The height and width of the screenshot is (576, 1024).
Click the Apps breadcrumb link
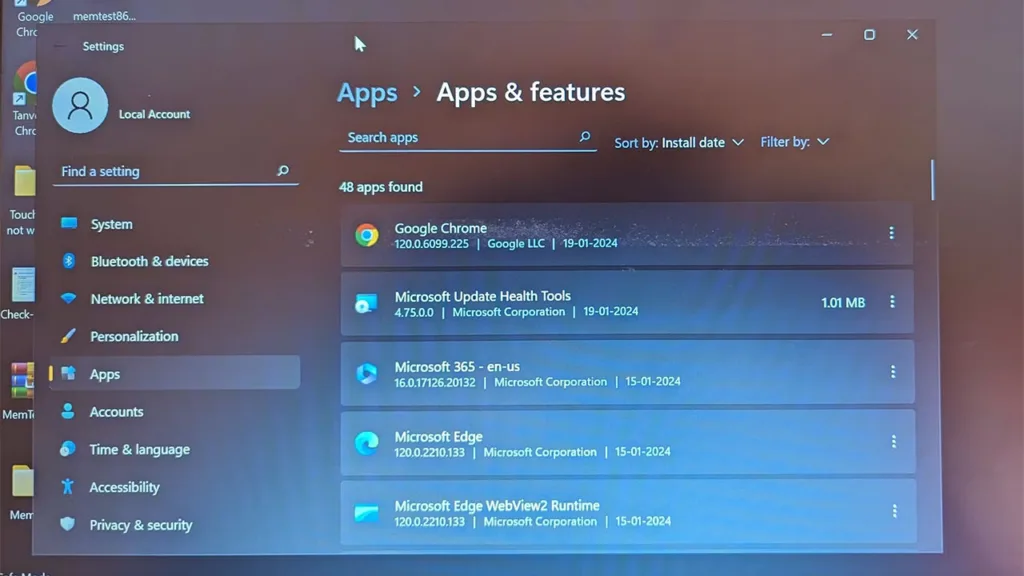(367, 93)
